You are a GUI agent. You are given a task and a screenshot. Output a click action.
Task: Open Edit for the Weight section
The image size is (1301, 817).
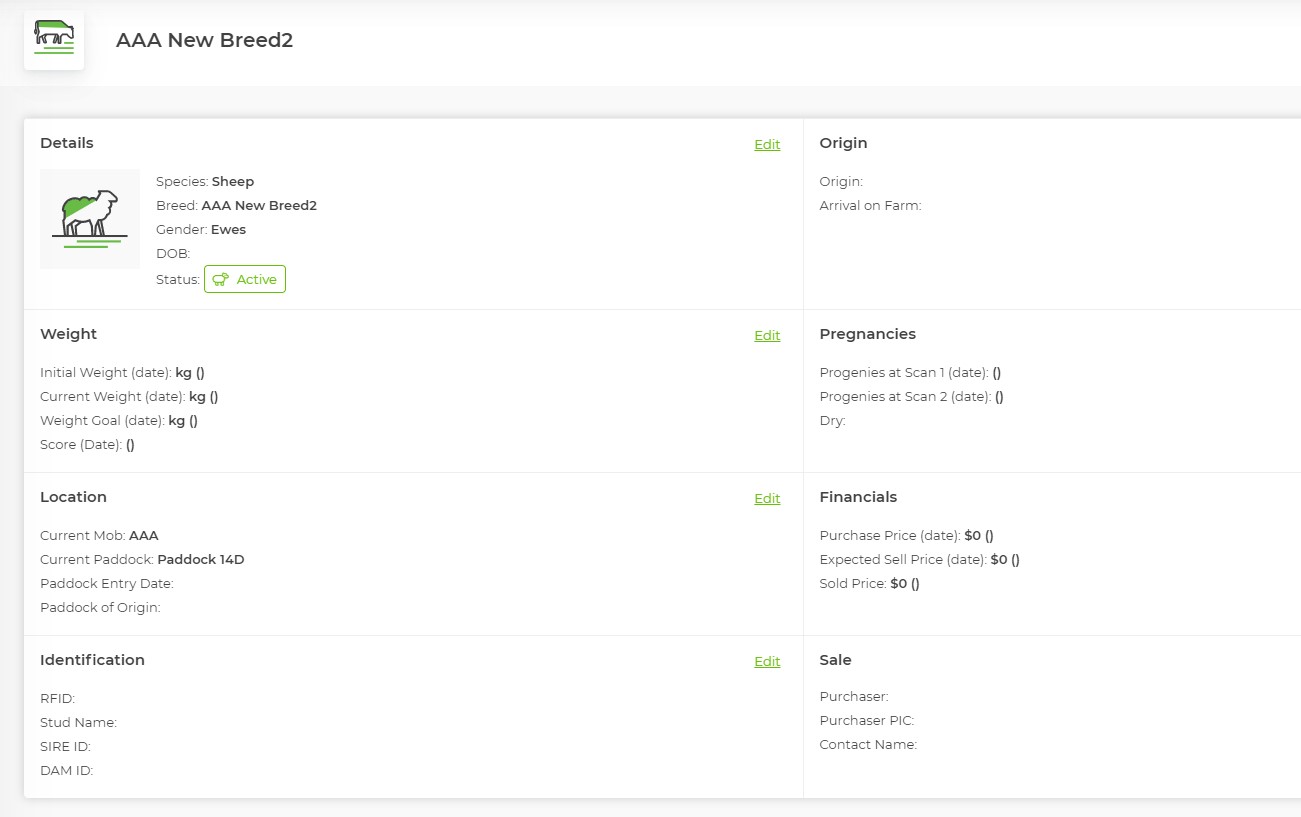767,335
